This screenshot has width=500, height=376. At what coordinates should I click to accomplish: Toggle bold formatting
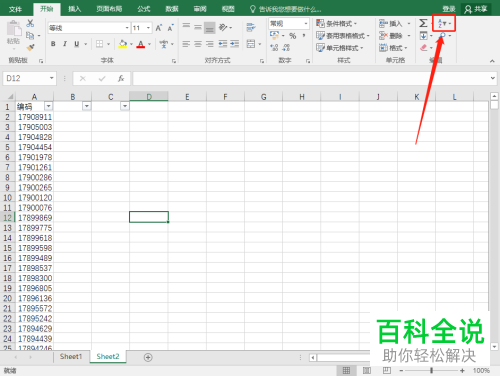coord(53,44)
